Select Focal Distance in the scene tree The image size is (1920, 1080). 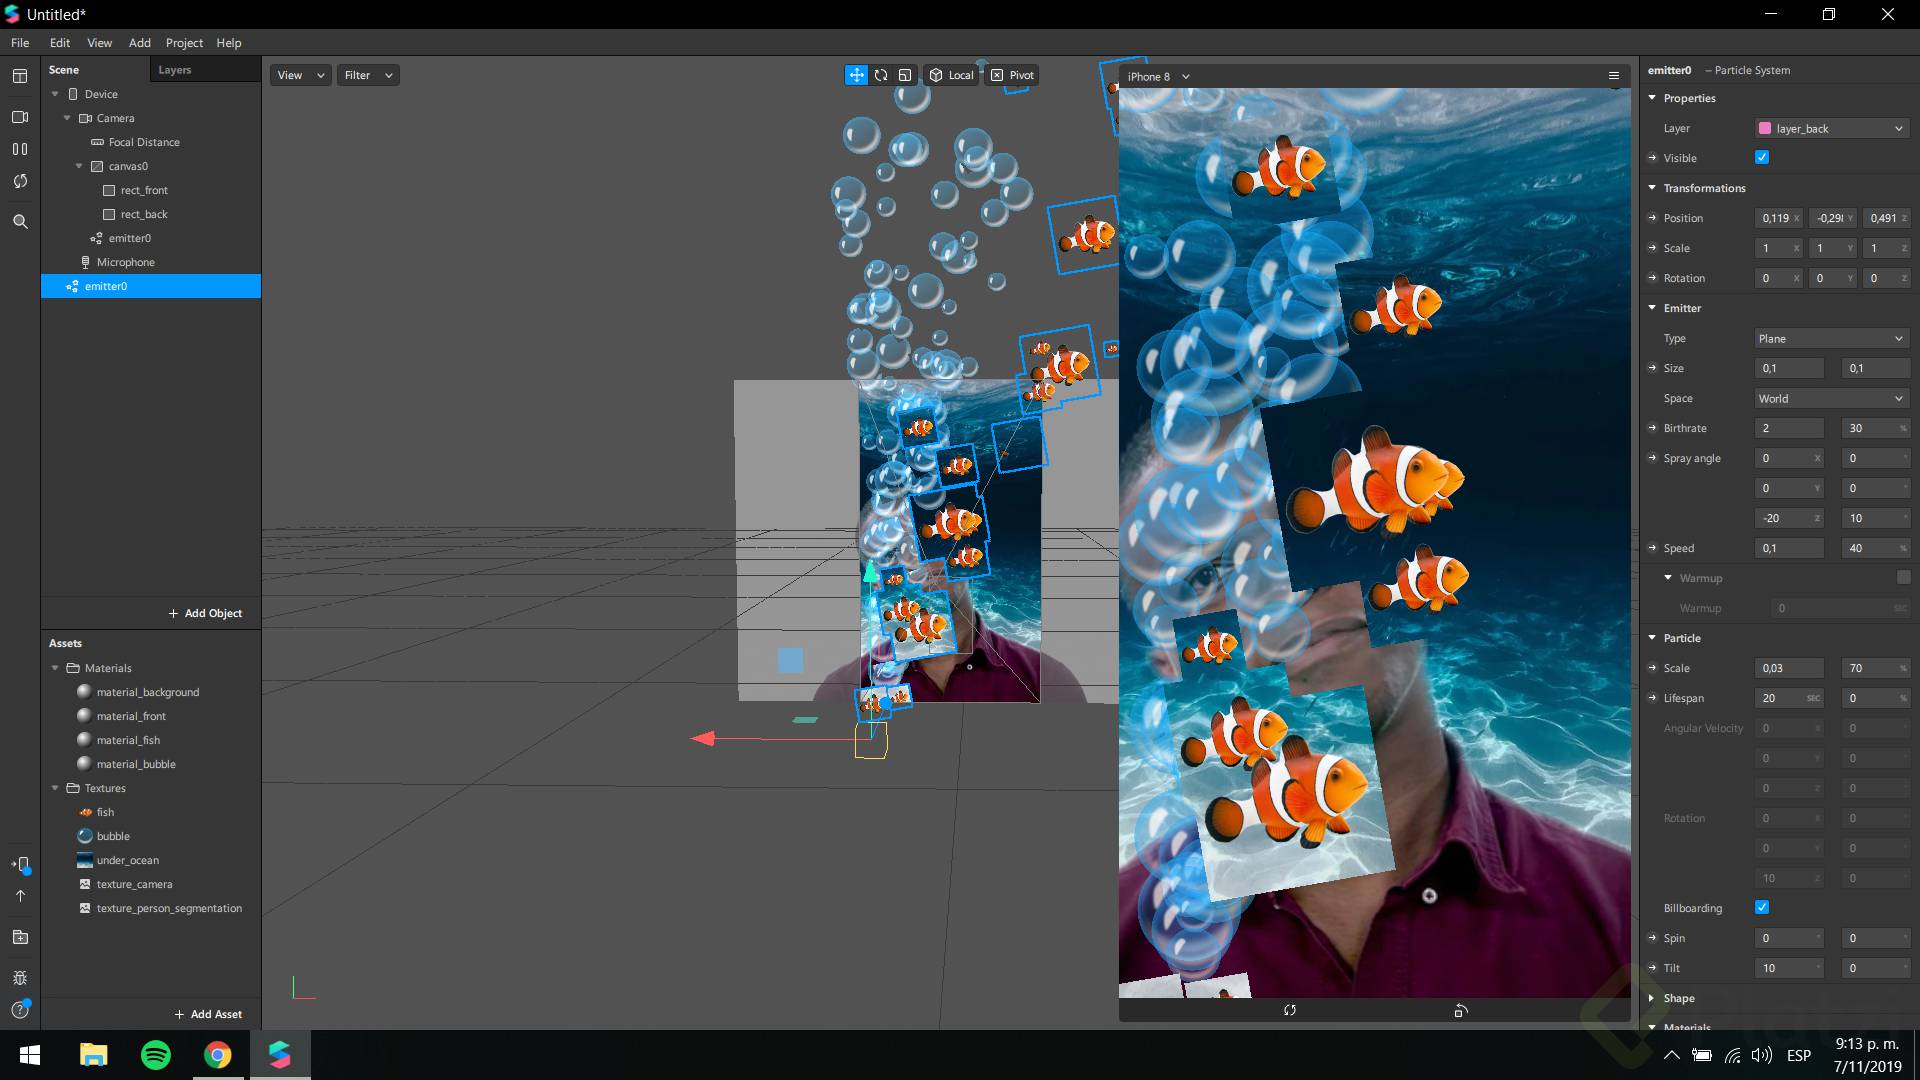(144, 142)
